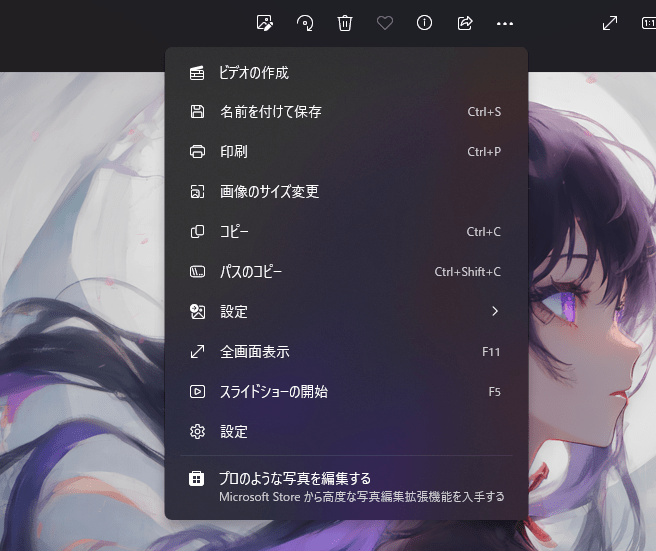
Task: Delete the photo with the trash icon
Action: pos(345,23)
